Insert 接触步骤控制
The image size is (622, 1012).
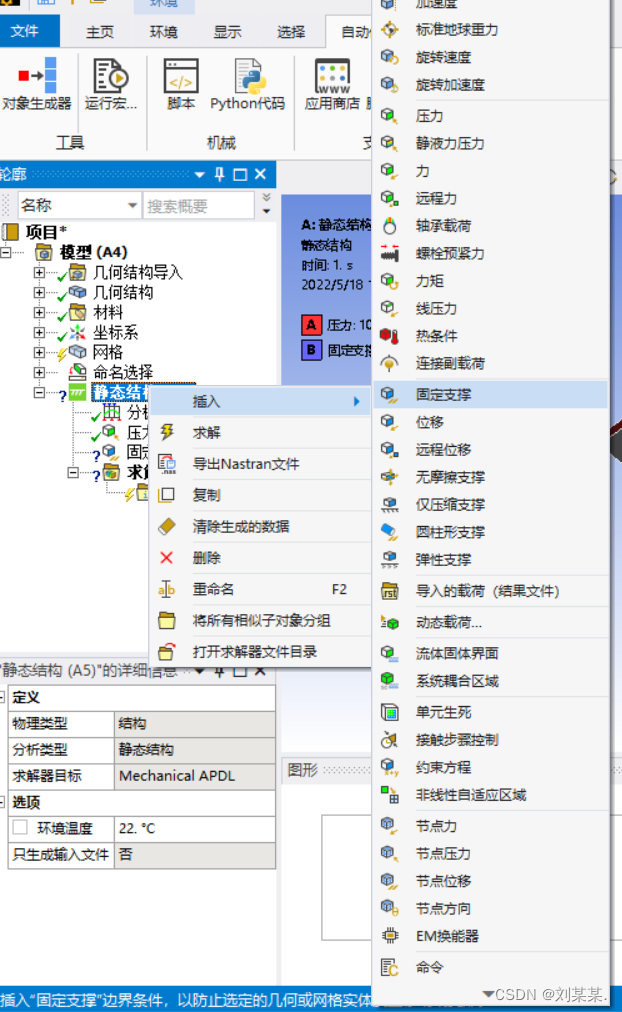491,740
